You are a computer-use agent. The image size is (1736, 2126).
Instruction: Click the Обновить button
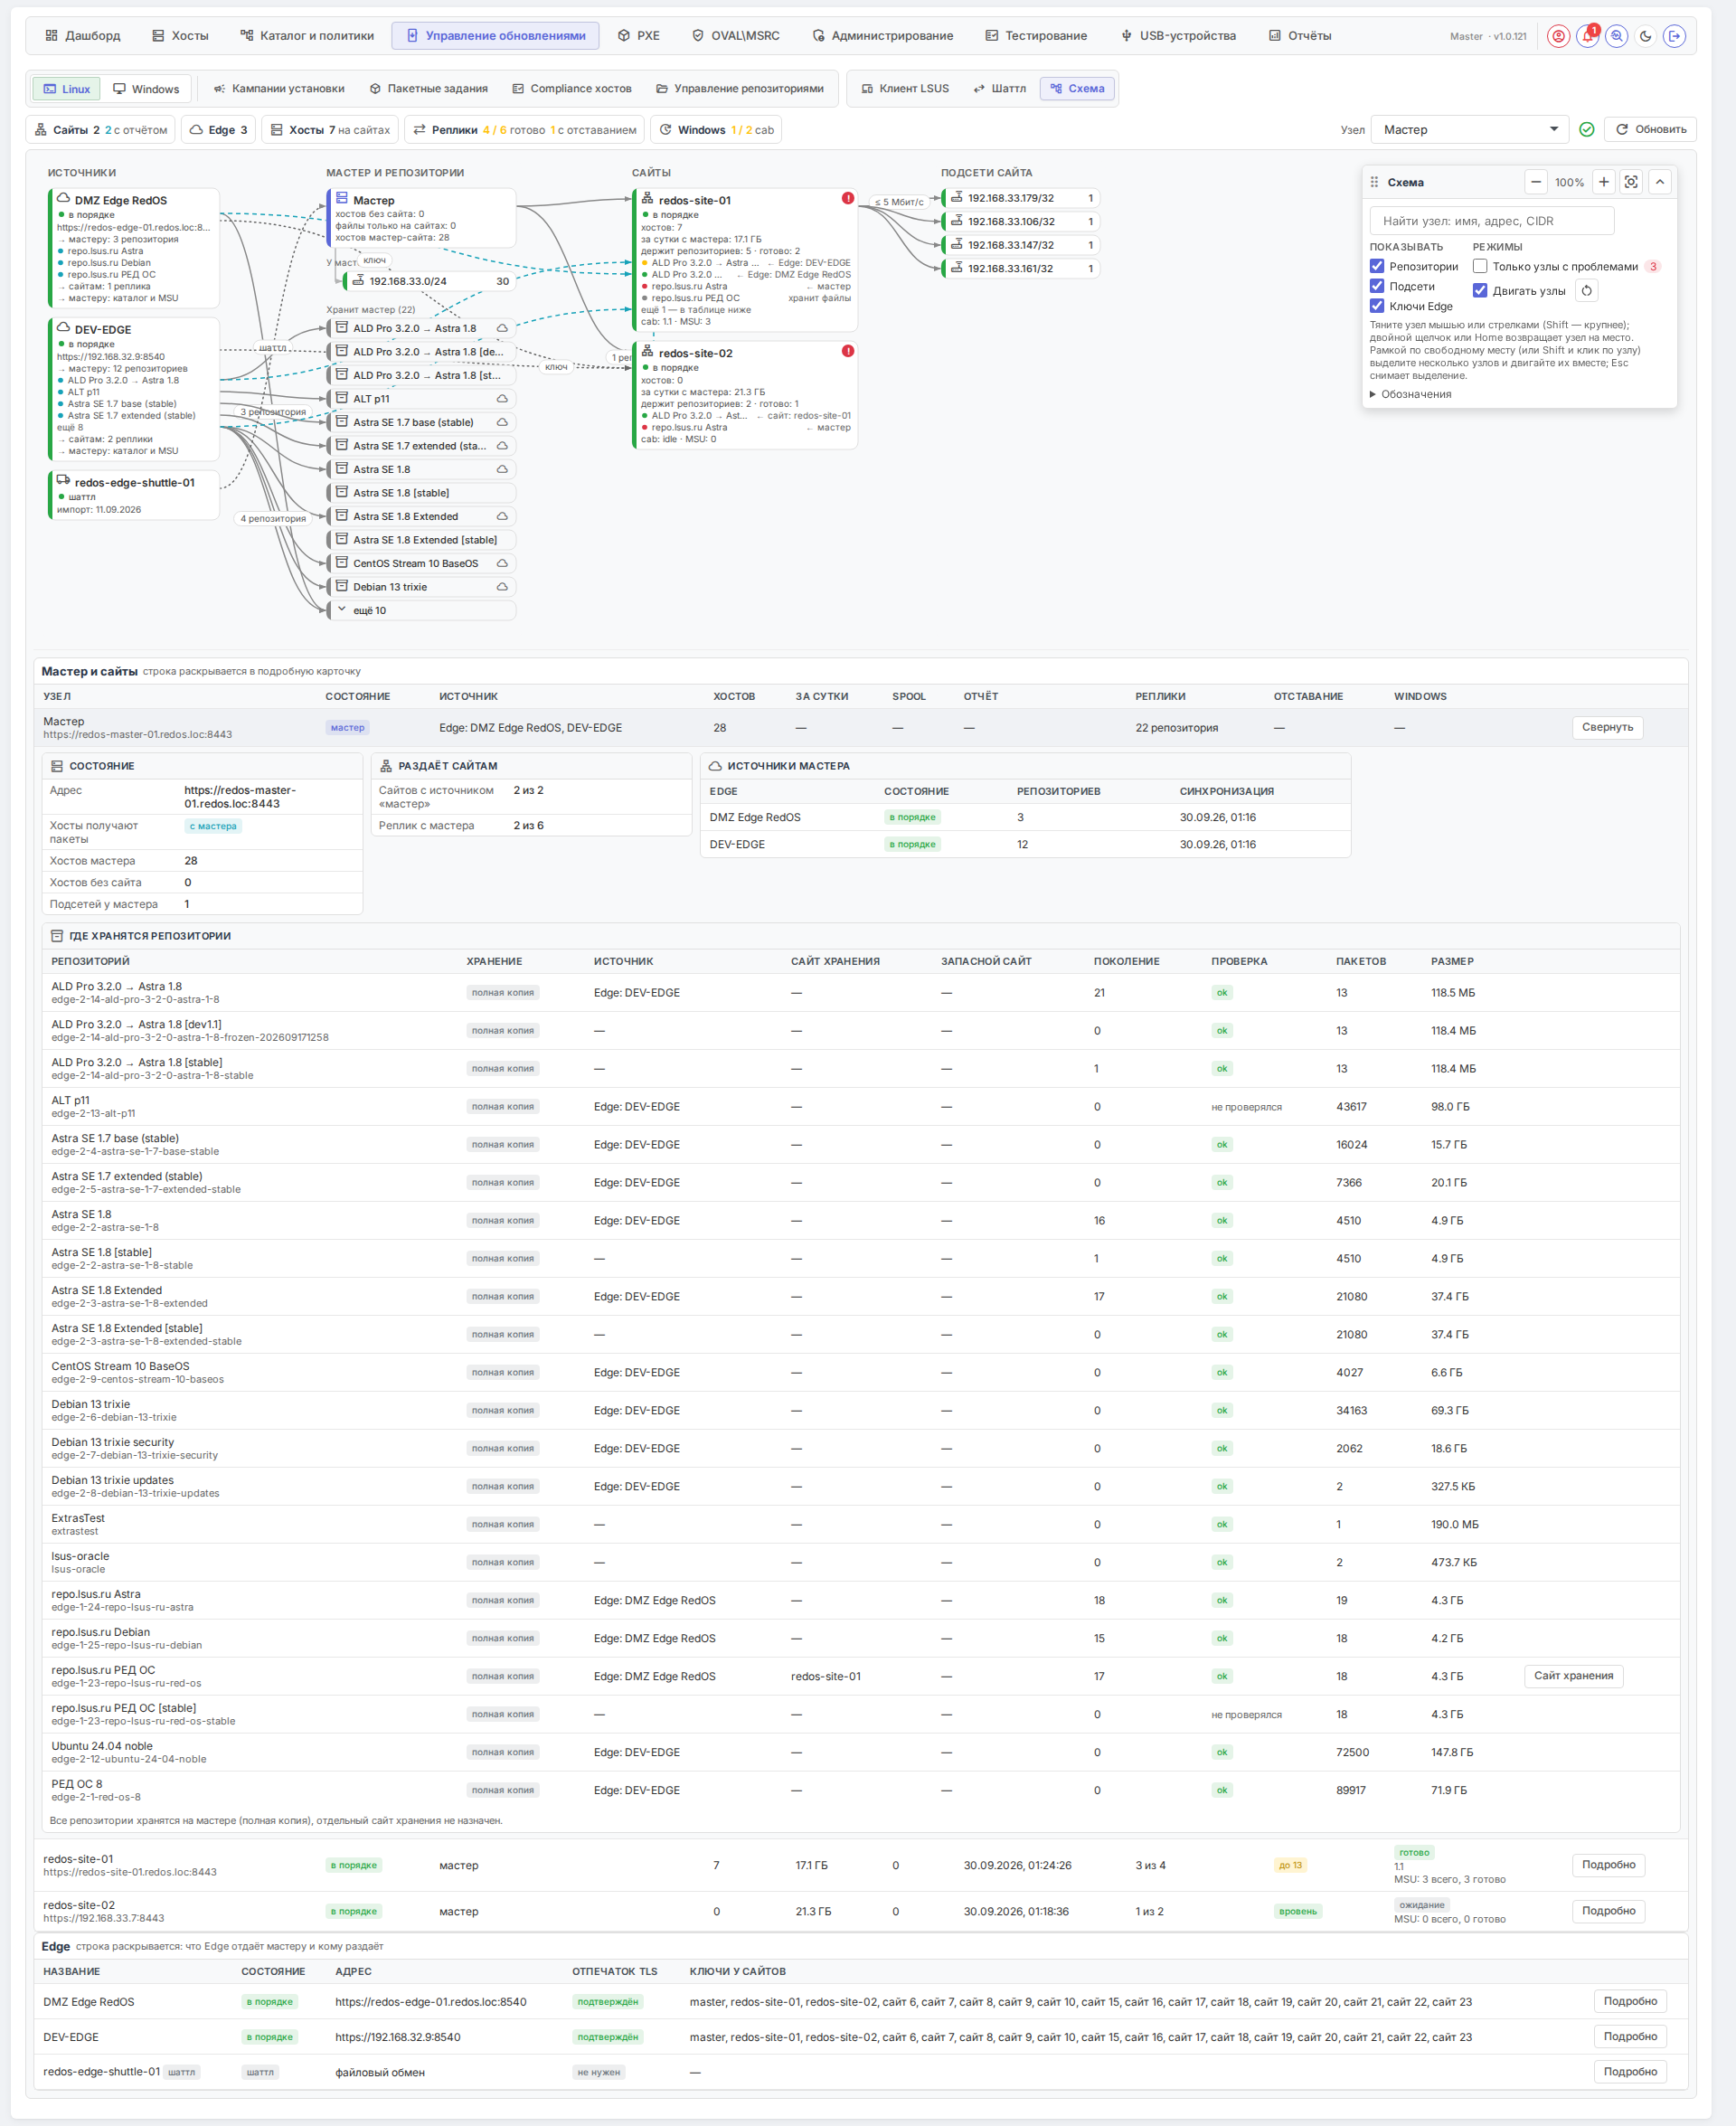tap(1650, 129)
